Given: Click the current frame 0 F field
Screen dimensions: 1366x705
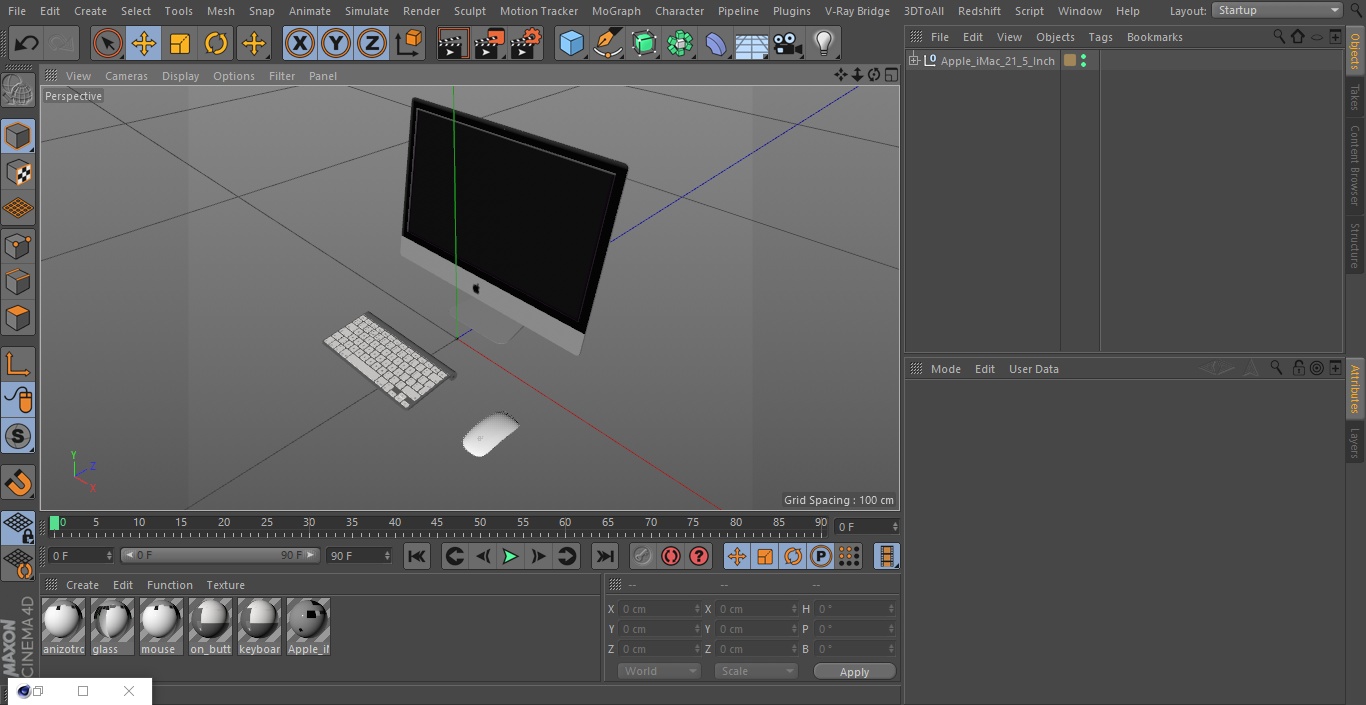Looking at the screenshot, I should 866,526.
